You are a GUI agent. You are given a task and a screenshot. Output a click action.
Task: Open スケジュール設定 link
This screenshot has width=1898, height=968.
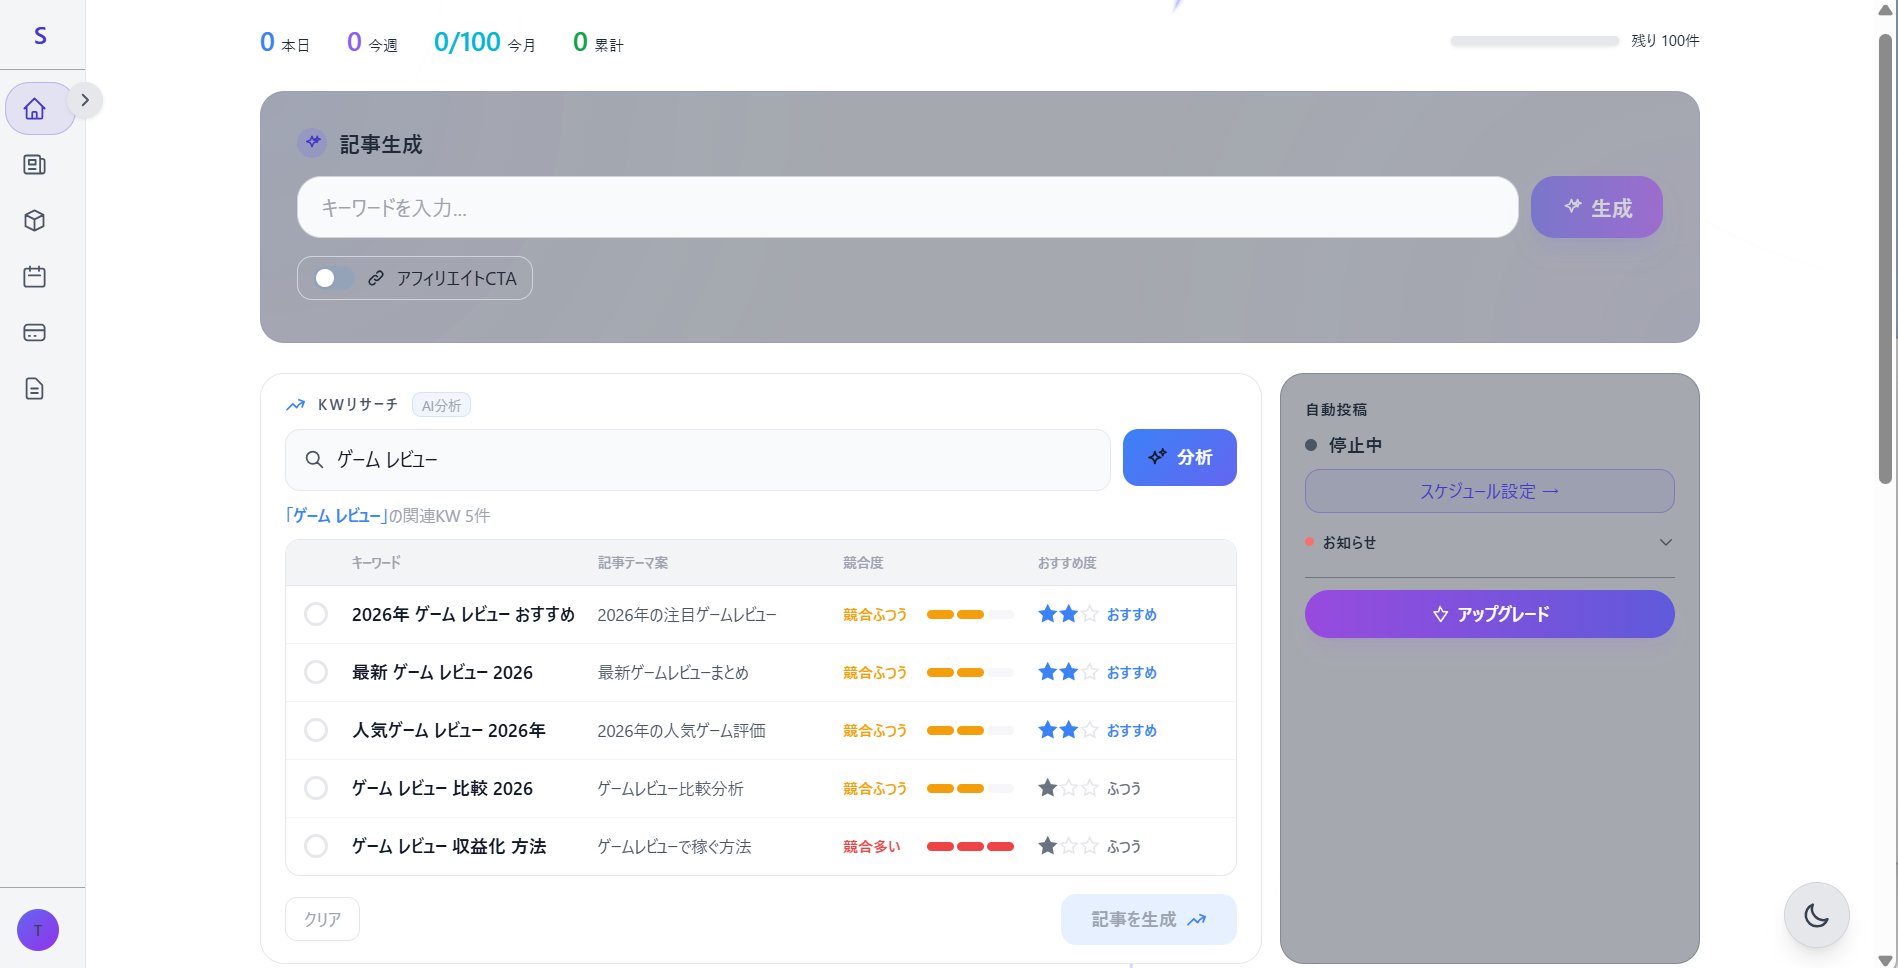(1489, 491)
